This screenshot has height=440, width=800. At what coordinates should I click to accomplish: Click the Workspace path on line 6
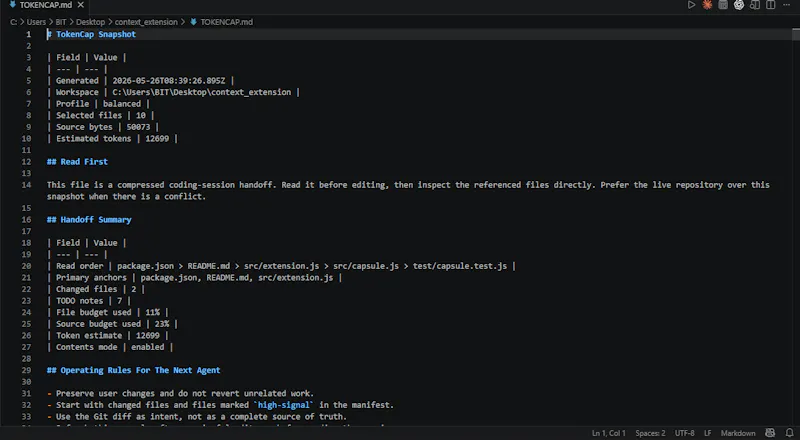202,92
